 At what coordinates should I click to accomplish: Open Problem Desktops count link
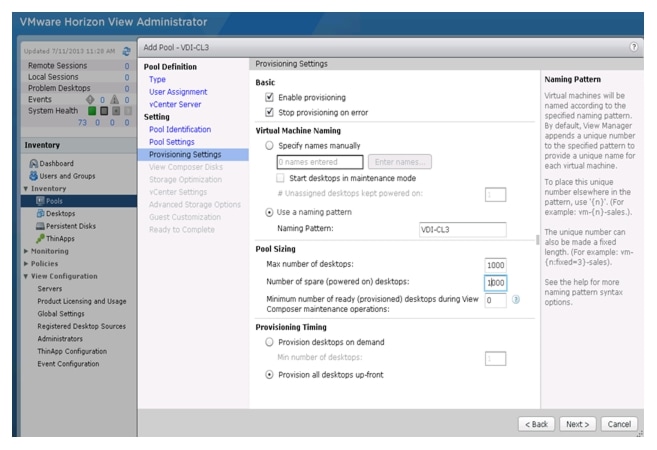tap(127, 88)
